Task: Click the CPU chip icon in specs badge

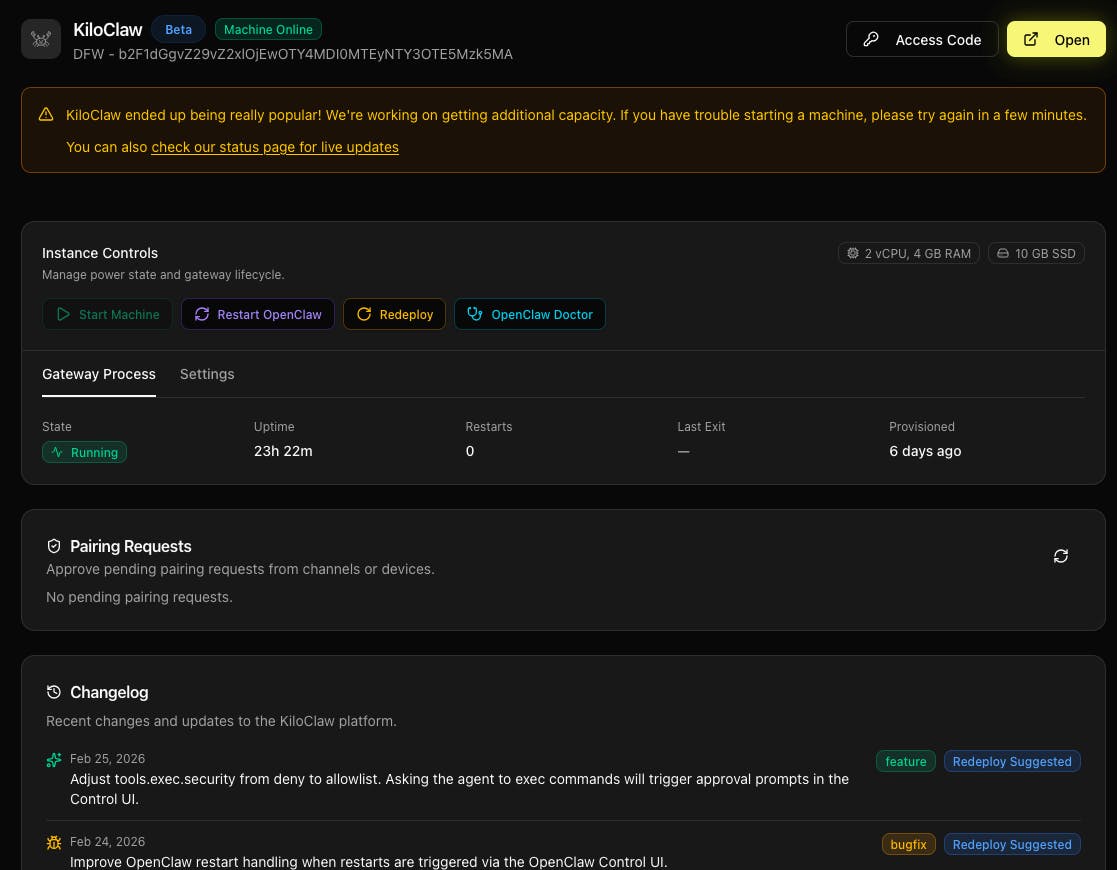Action: click(852, 253)
